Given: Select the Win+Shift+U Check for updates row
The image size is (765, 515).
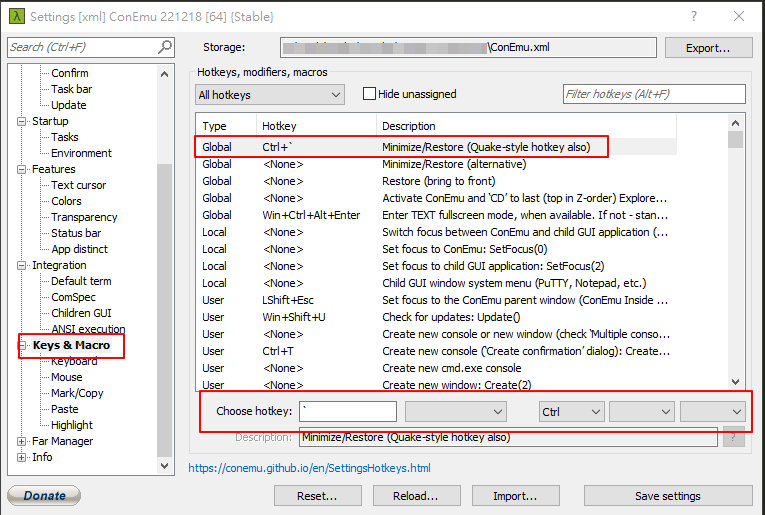Looking at the screenshot, I should pos(436,317).
